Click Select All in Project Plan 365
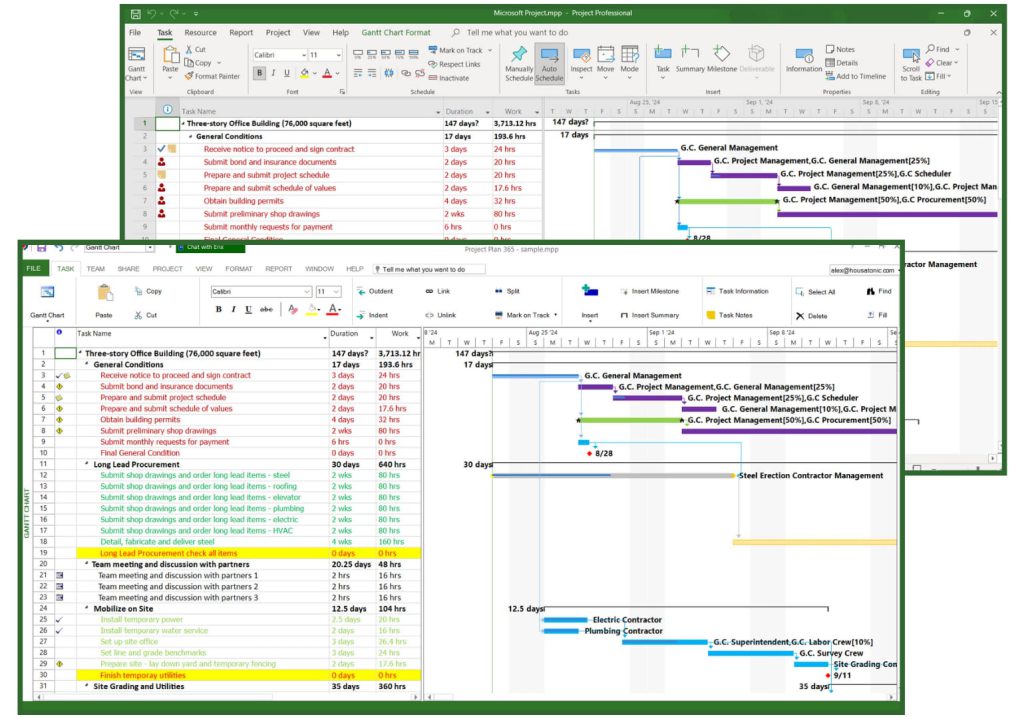Image resolution: width=1024 pixels, height=719 pixels. pos(815,292)
